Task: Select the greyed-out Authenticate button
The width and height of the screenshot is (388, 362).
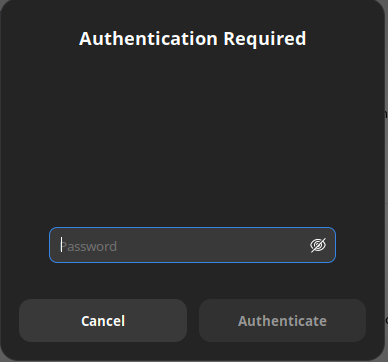Action: coord(282,320)
